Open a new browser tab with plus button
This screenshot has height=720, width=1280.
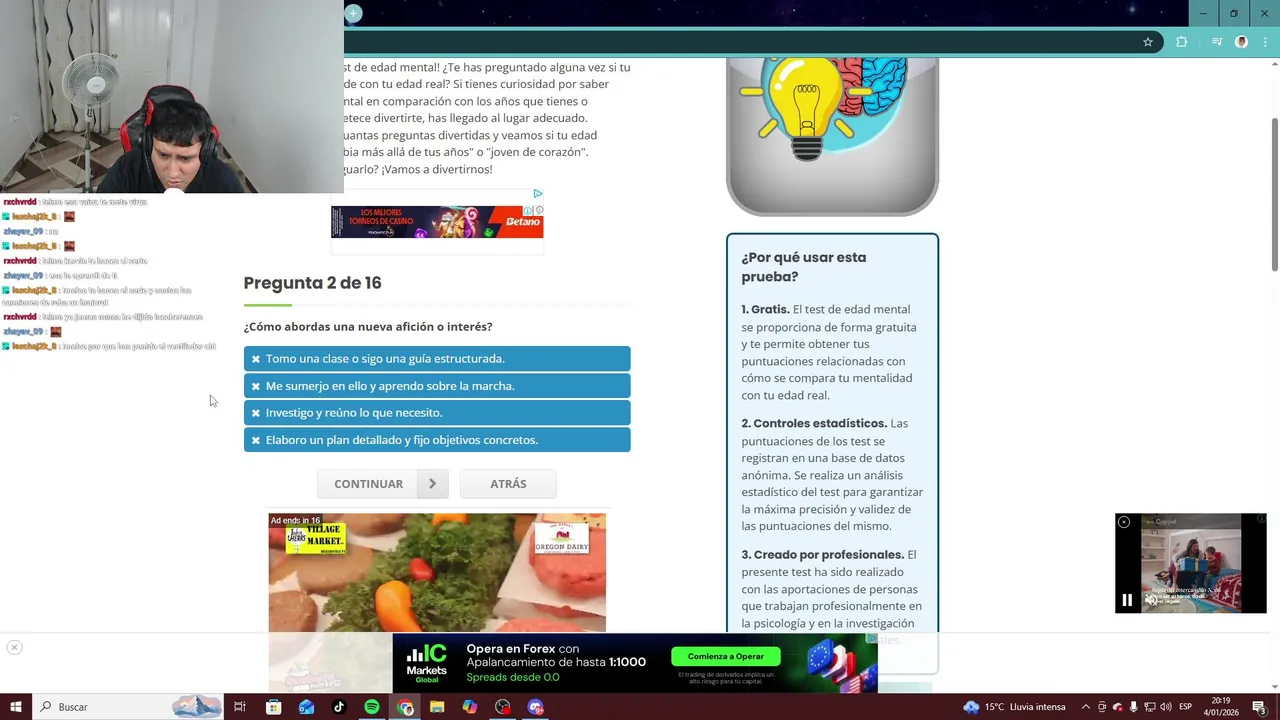[x=353, y=13]
